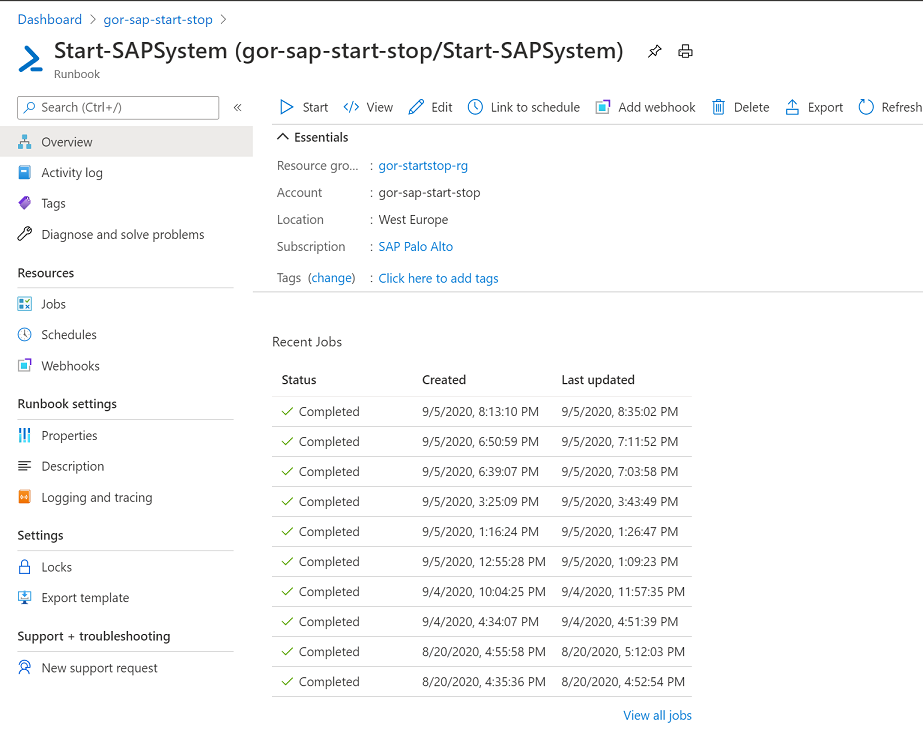
Task: Click the Edit pencil icon
Action: coord(416,107)
